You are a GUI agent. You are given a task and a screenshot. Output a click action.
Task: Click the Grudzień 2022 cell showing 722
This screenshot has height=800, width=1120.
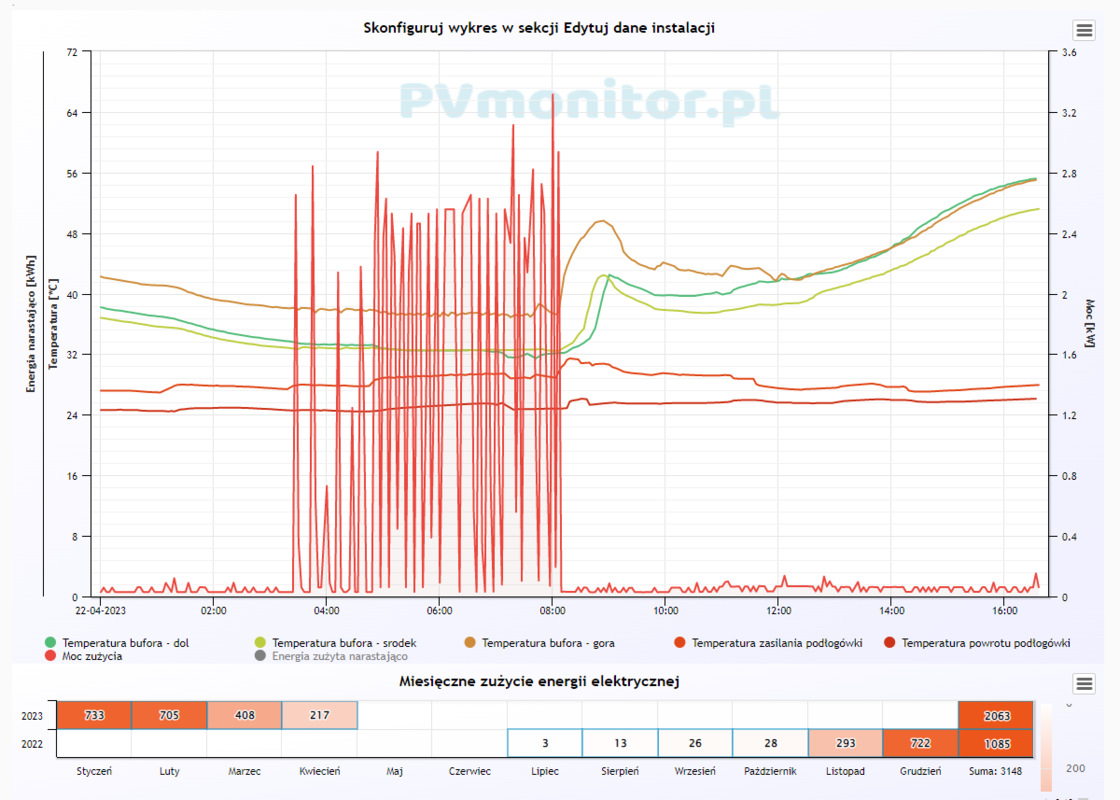coord(920,743)
